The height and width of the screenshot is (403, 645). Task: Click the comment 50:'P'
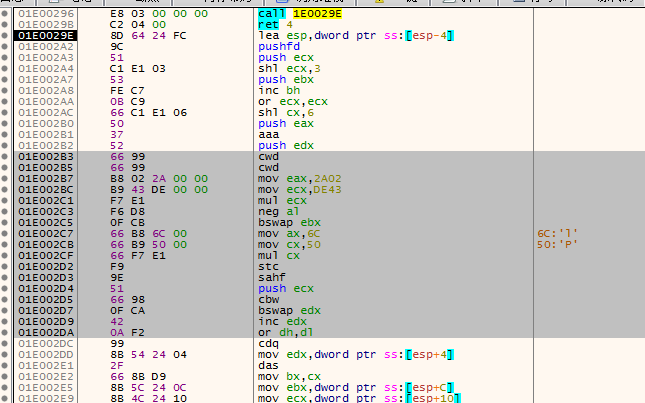(557, 245)
